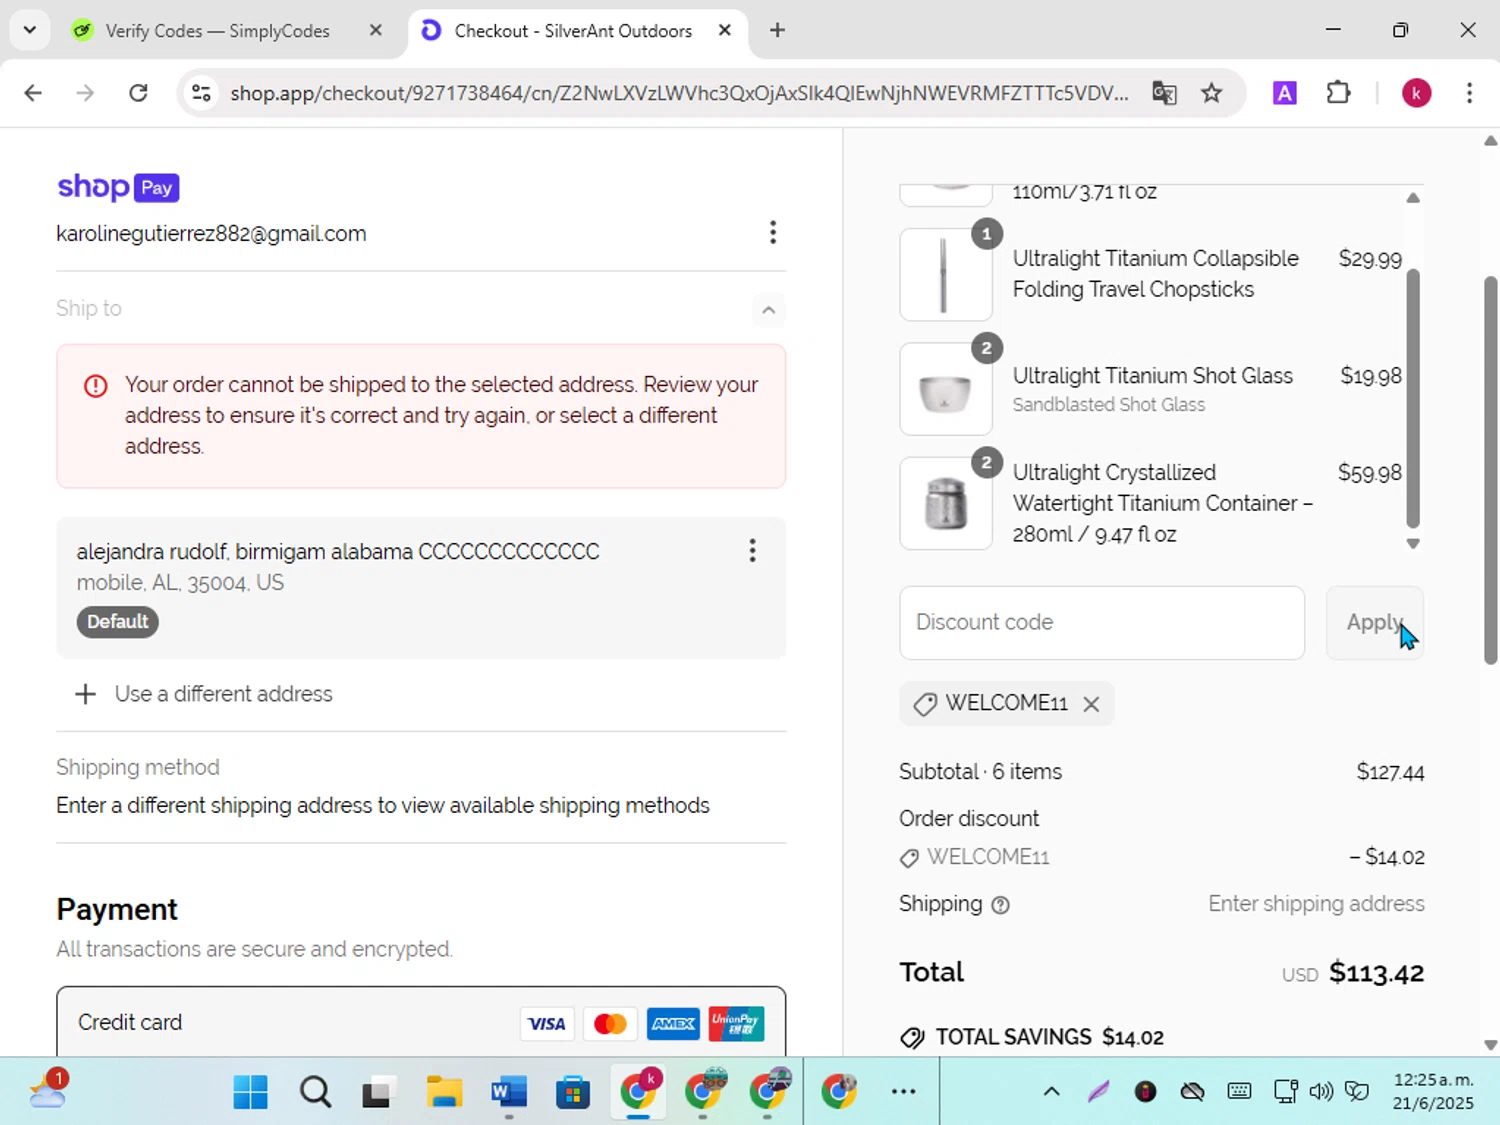Click the order items list scrollbar thumb
The image size is (1500, 1125).
(1413, 397)
